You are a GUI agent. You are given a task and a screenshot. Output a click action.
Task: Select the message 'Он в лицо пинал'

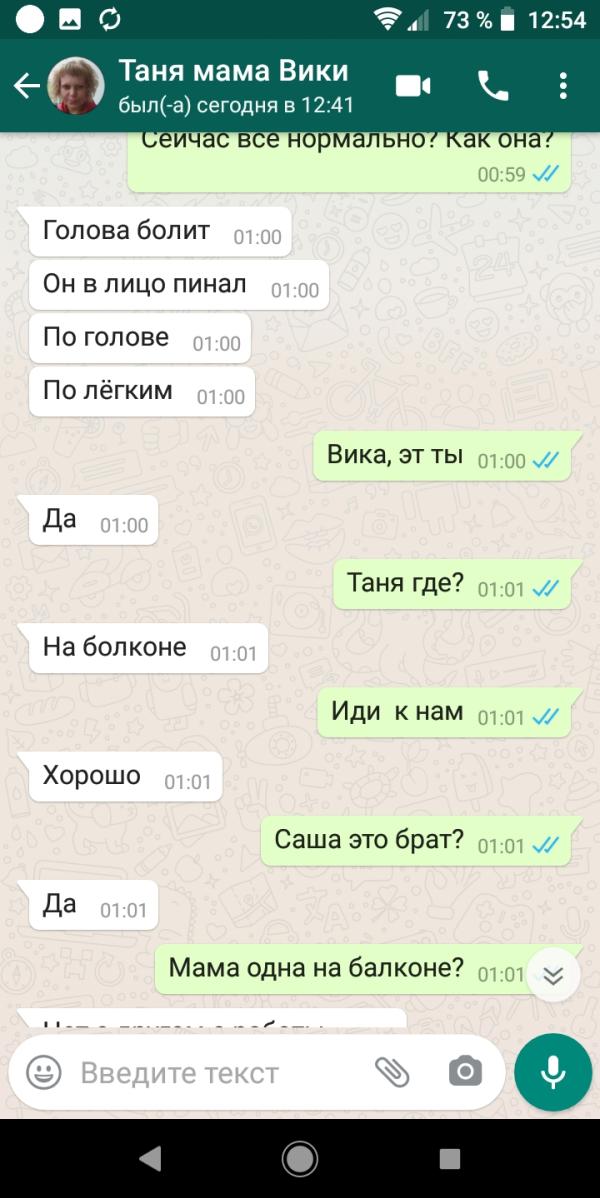pyautogui.click(x=179, y=285)
